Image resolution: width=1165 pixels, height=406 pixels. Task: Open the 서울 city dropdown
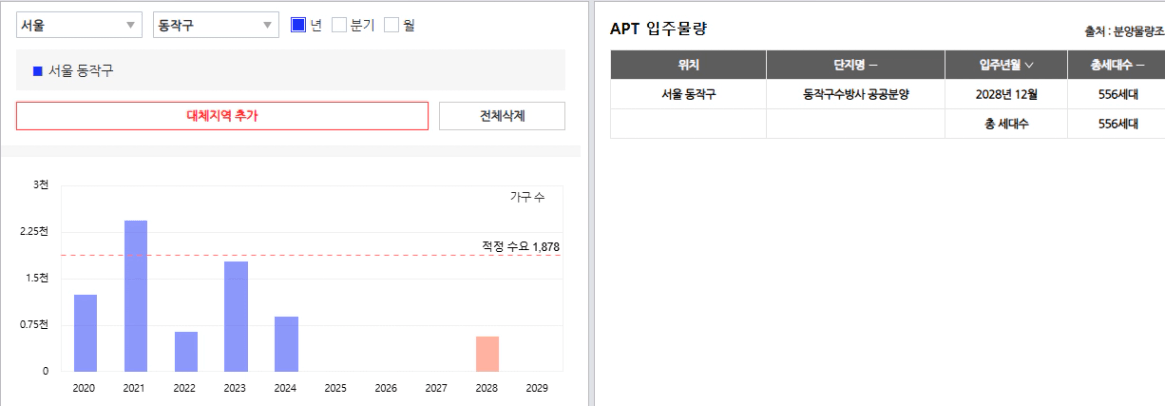[78, 25]
